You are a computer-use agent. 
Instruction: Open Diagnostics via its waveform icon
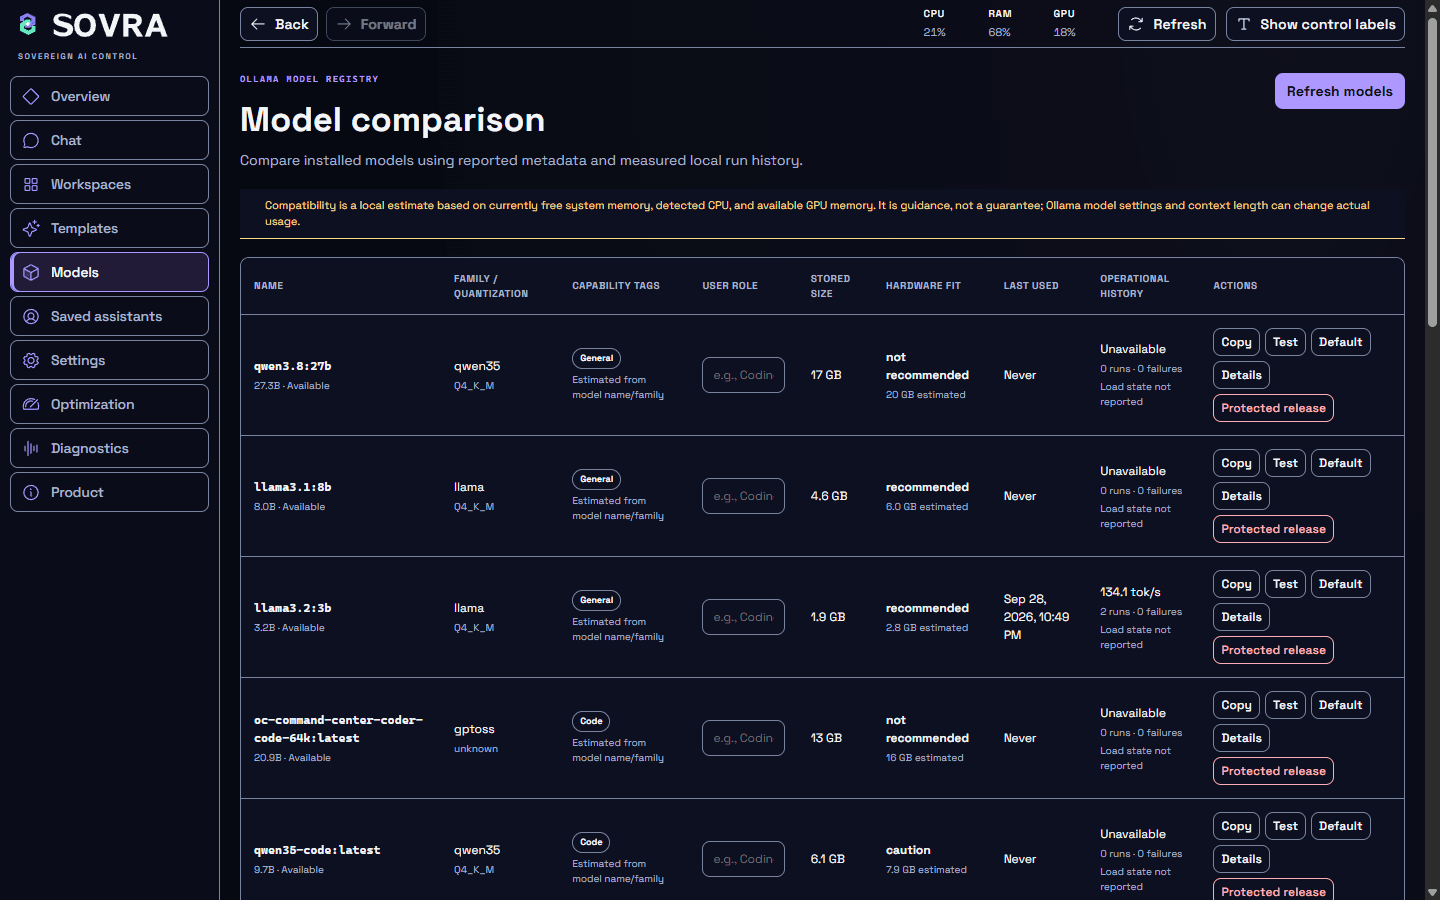(x=31, y=448)
